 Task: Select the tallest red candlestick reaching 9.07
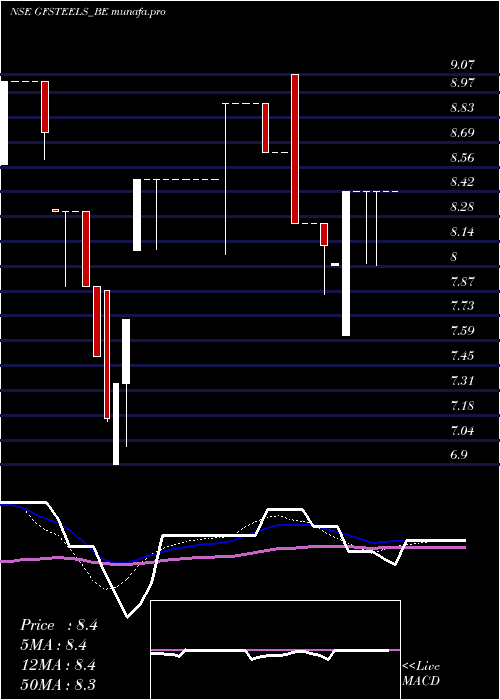pos(295,149)
